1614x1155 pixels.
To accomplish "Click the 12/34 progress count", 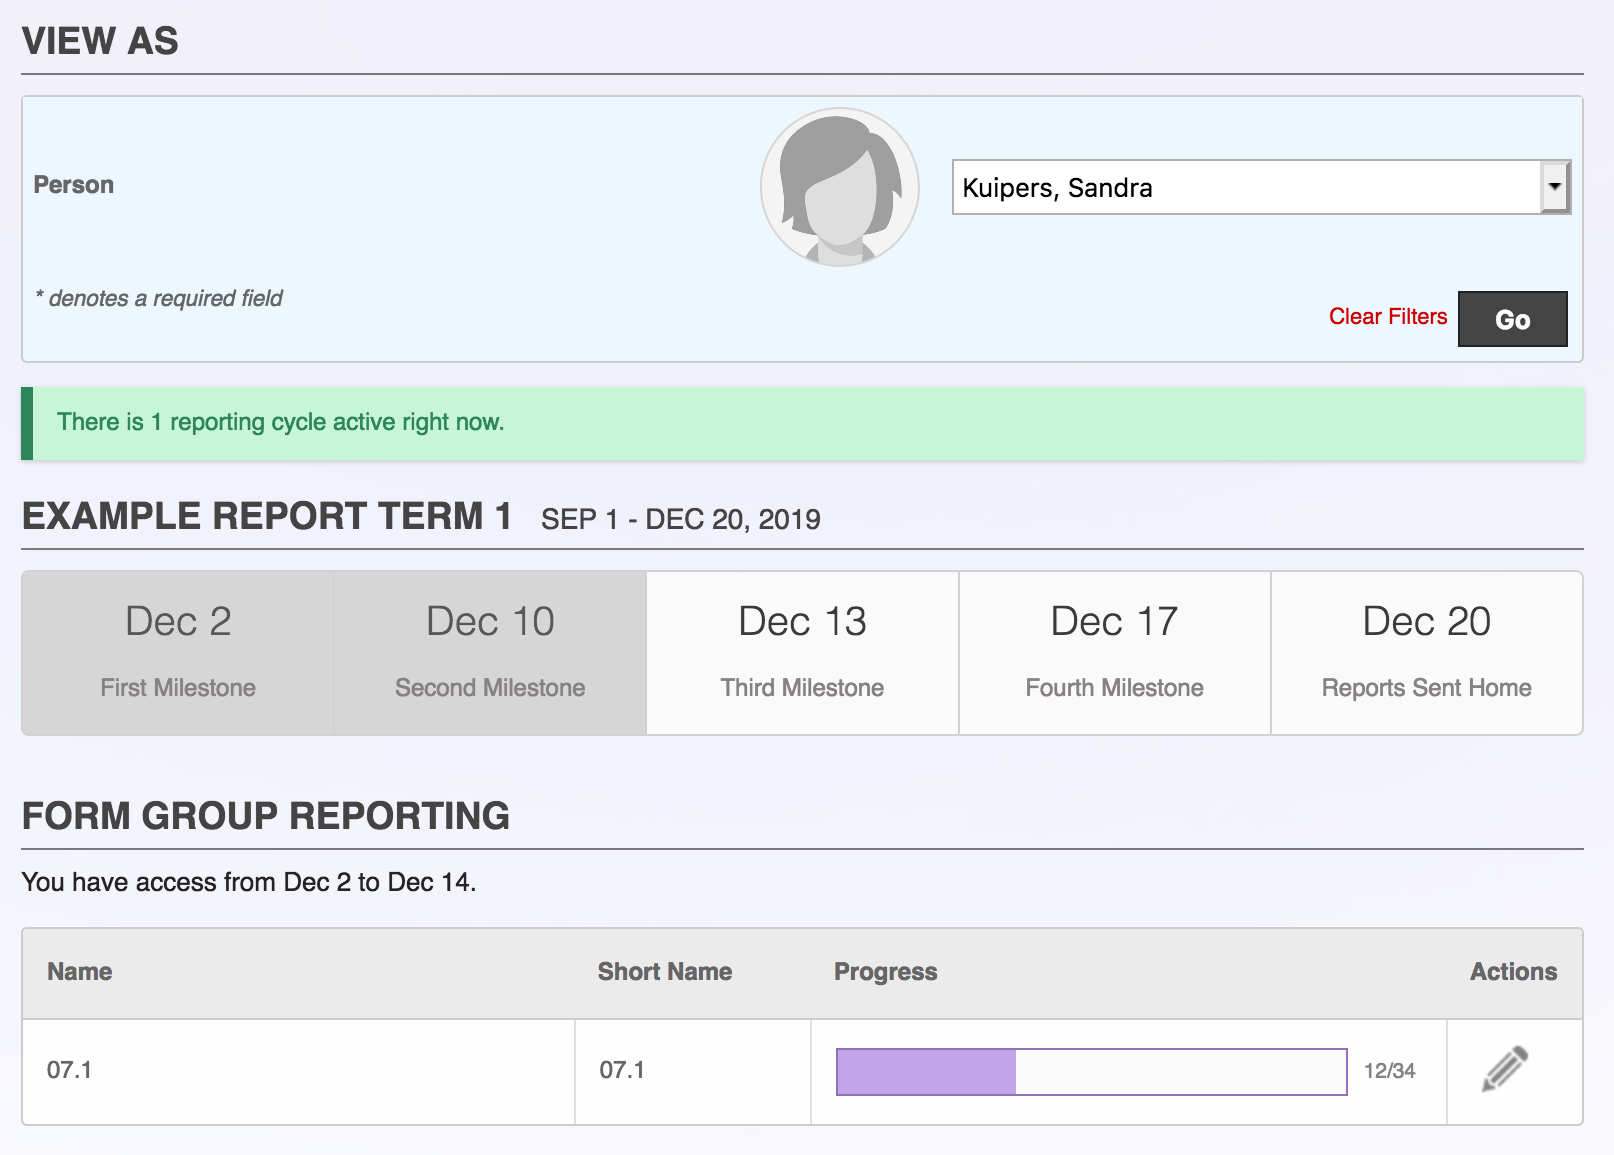I will pyautogui.click(x=1389, y=1071).
